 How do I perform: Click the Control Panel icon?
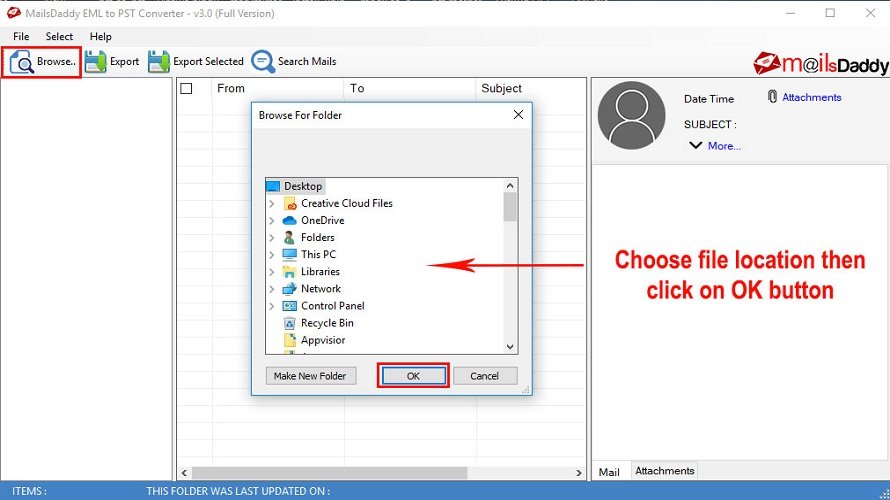[289, 305]
